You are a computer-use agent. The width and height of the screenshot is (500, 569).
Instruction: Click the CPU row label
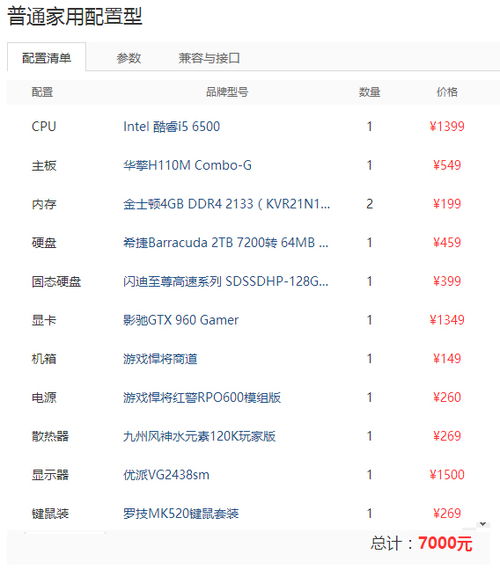[x=44, y=127]
